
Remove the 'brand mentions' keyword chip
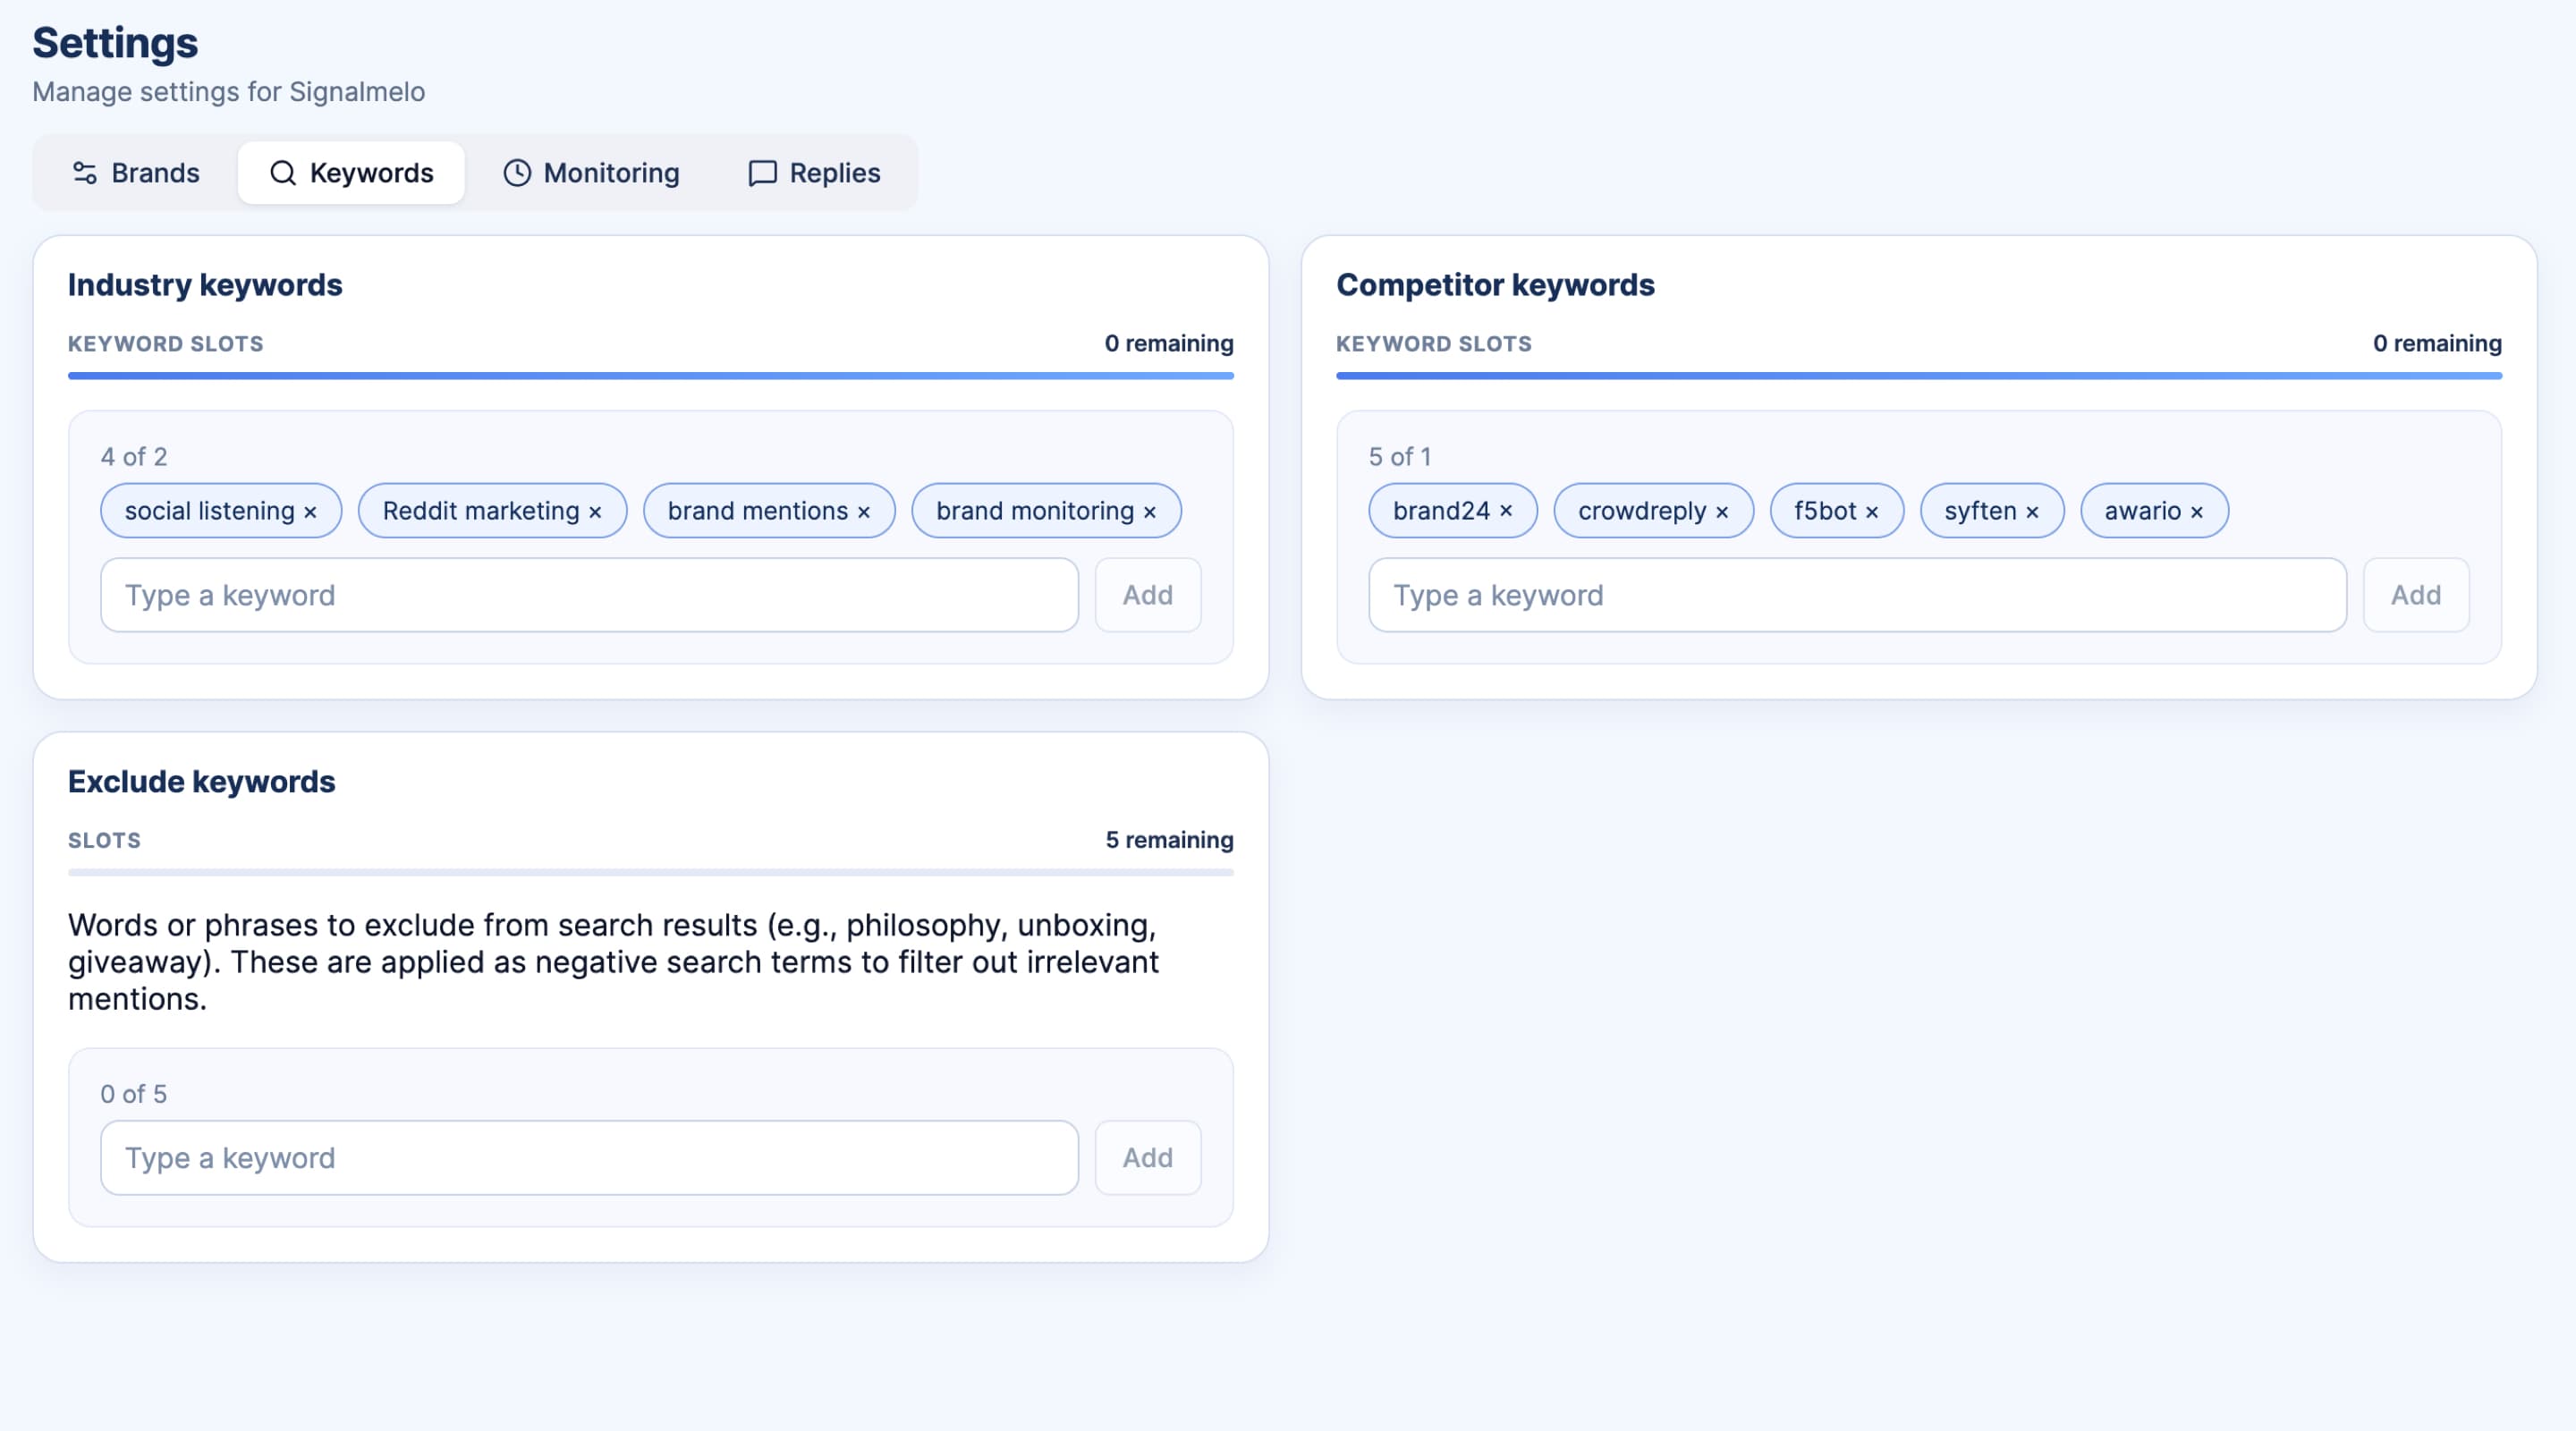click(864, 512)
